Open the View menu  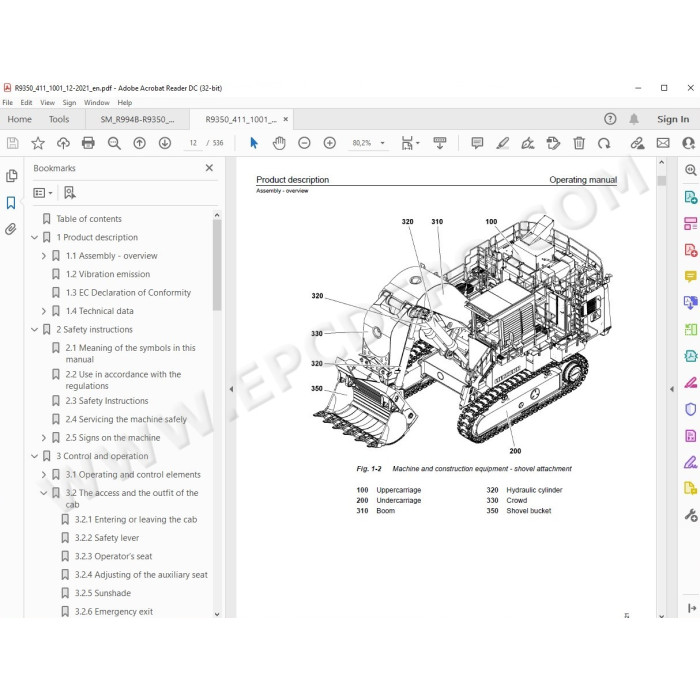(x=47, y=102)
